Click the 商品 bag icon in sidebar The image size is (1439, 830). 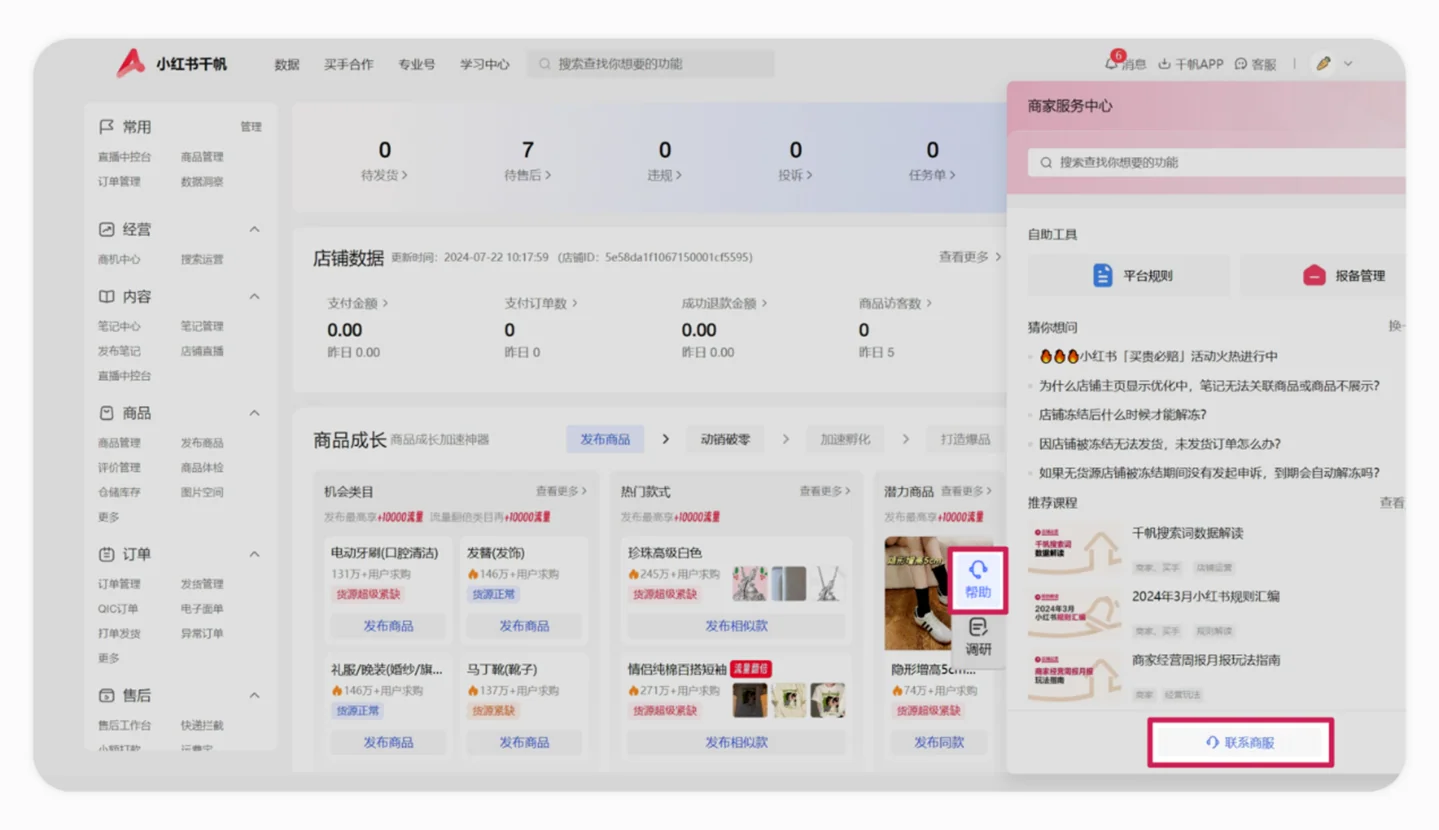coord(106,413)
